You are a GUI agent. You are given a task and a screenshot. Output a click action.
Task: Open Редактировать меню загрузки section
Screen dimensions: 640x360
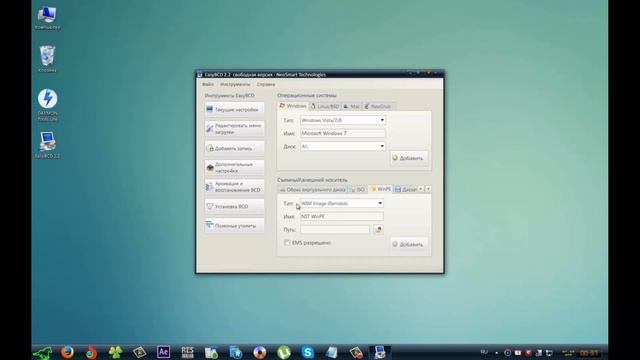[235, 129]
